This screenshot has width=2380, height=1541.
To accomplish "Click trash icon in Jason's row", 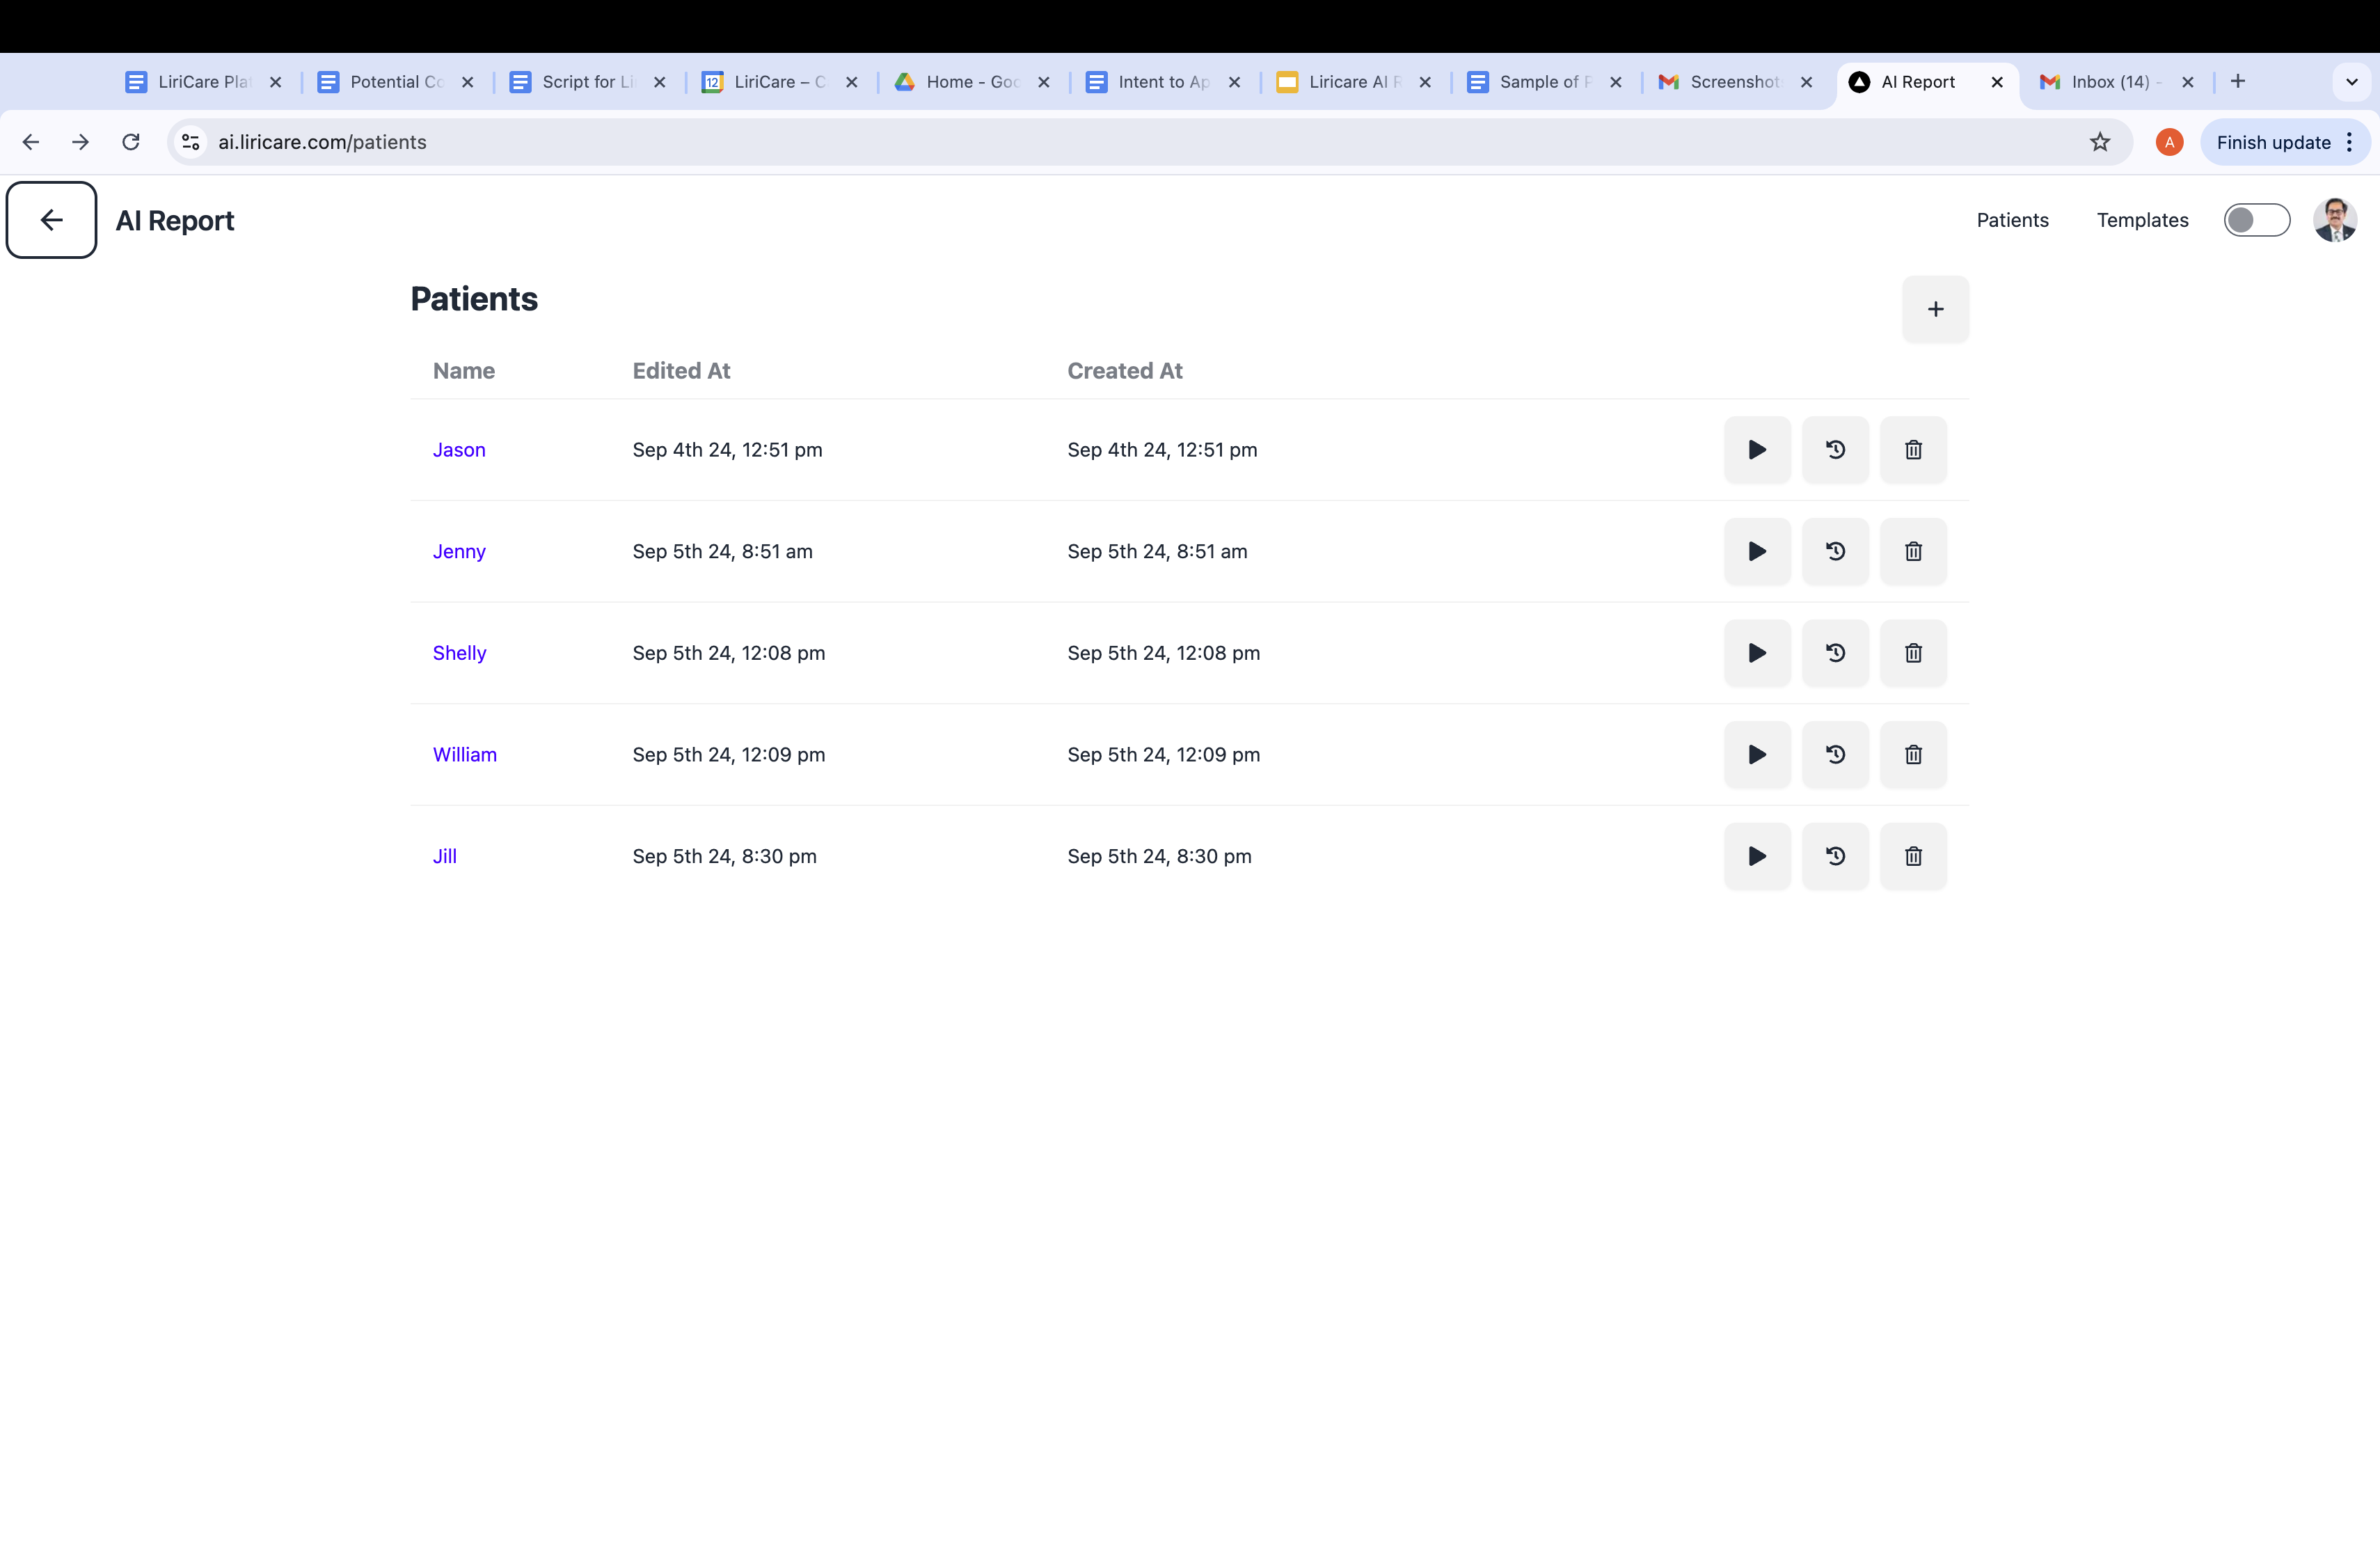I will point(1912,450).
